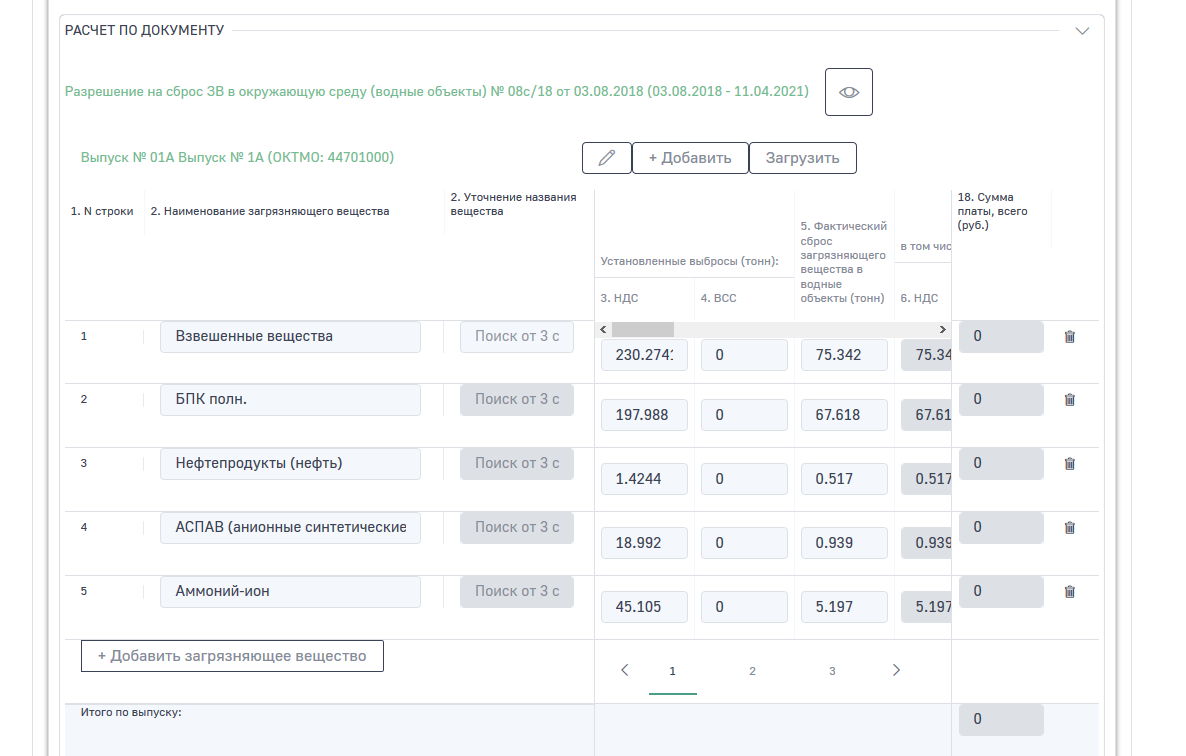Switch to page 3 of the table
The width and height of the screenshot is (1186, 756).
point(832,671)
